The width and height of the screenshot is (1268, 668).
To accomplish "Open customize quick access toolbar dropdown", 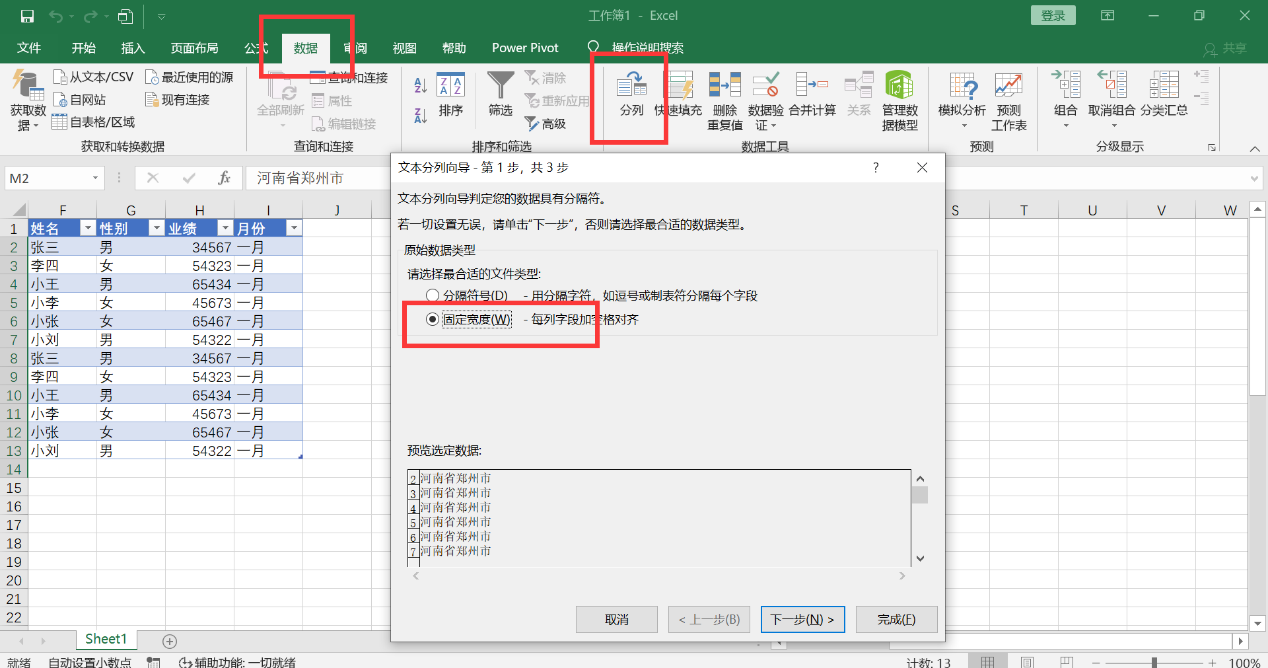I will tap(162, 16).
